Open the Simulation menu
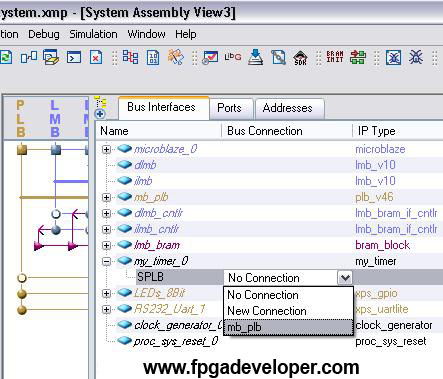 (93, 34)
